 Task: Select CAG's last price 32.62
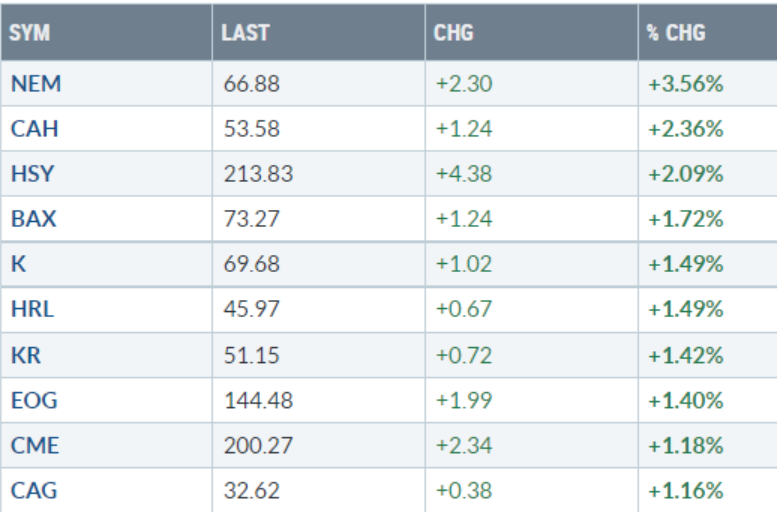[x=252, y=490]
